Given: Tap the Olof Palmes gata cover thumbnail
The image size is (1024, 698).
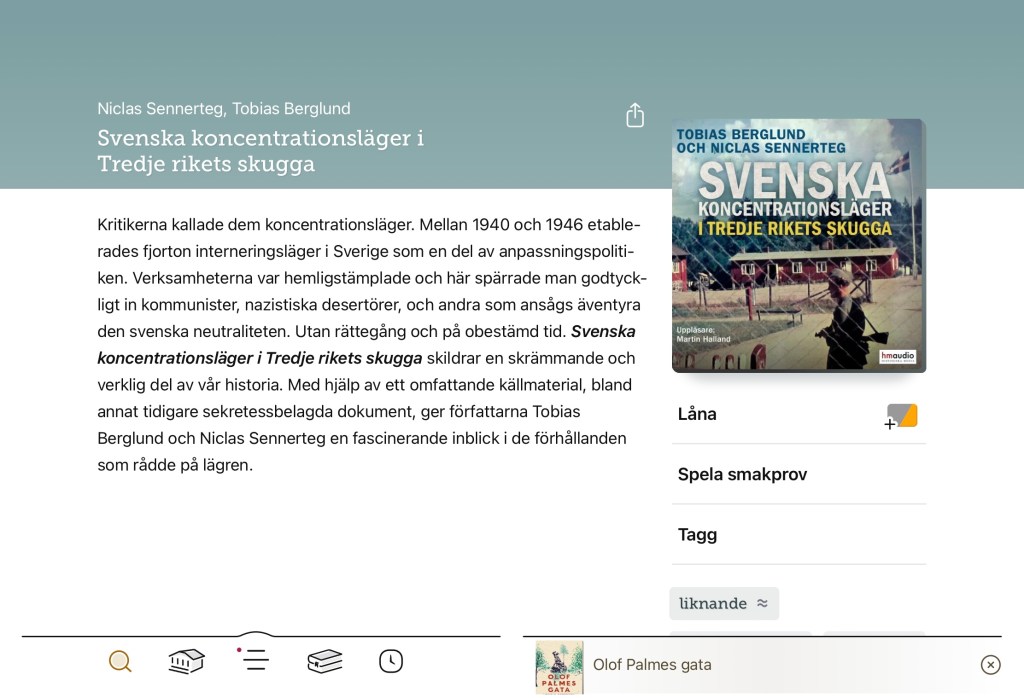Looking at the screenshot, I should [x=559, y=667].
